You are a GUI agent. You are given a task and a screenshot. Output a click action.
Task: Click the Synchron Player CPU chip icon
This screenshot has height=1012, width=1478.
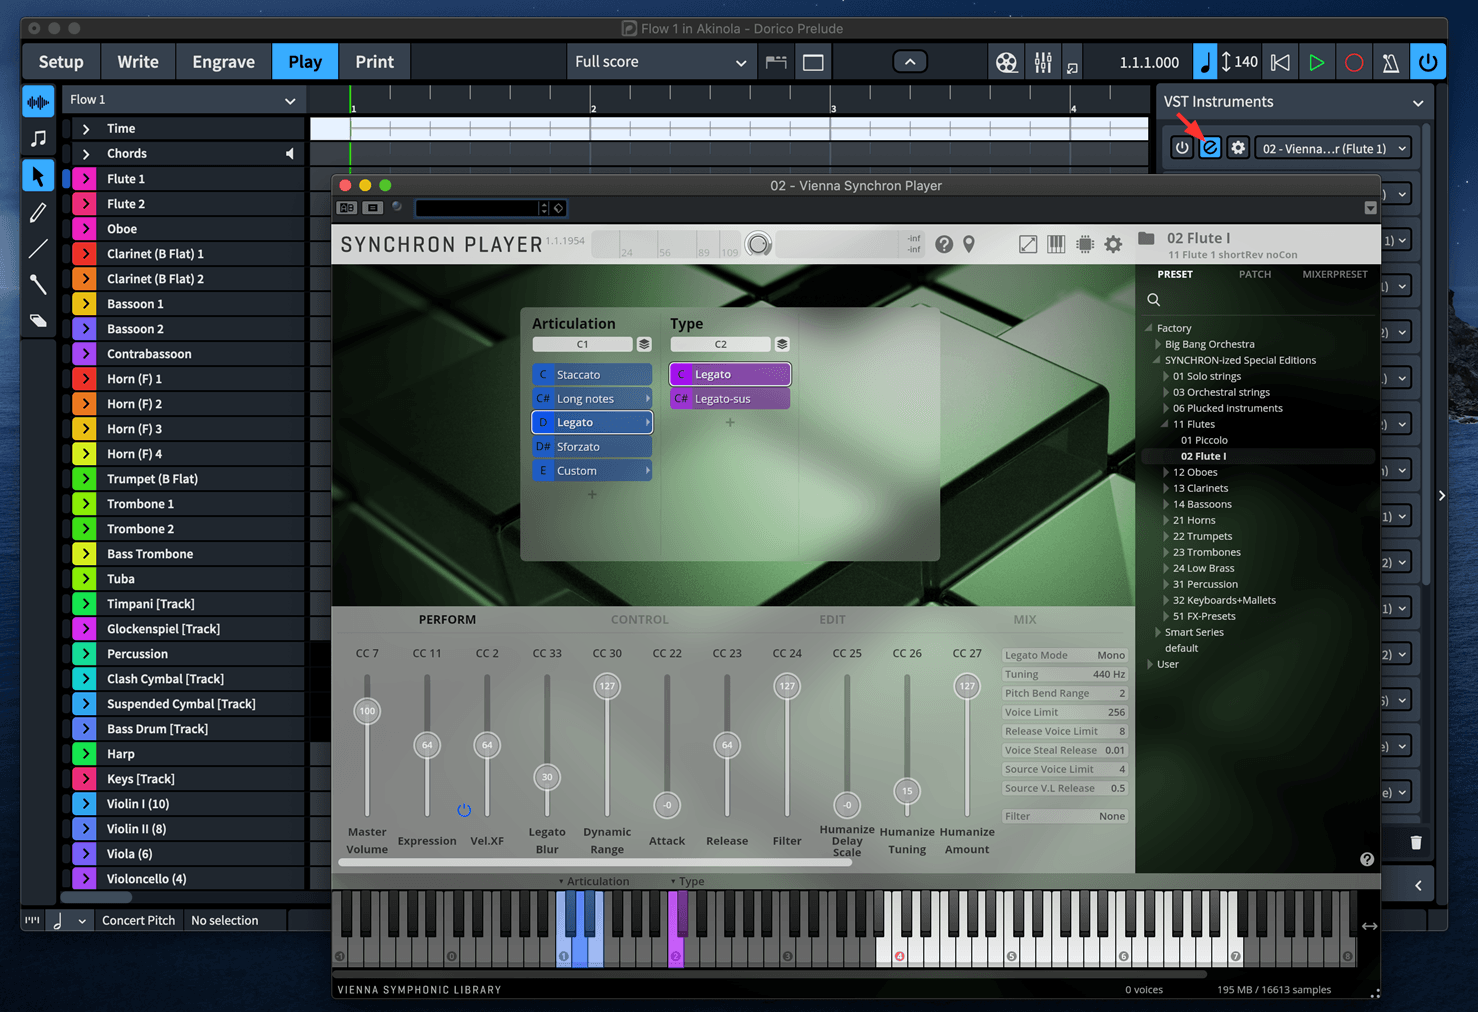(1085, 244)
